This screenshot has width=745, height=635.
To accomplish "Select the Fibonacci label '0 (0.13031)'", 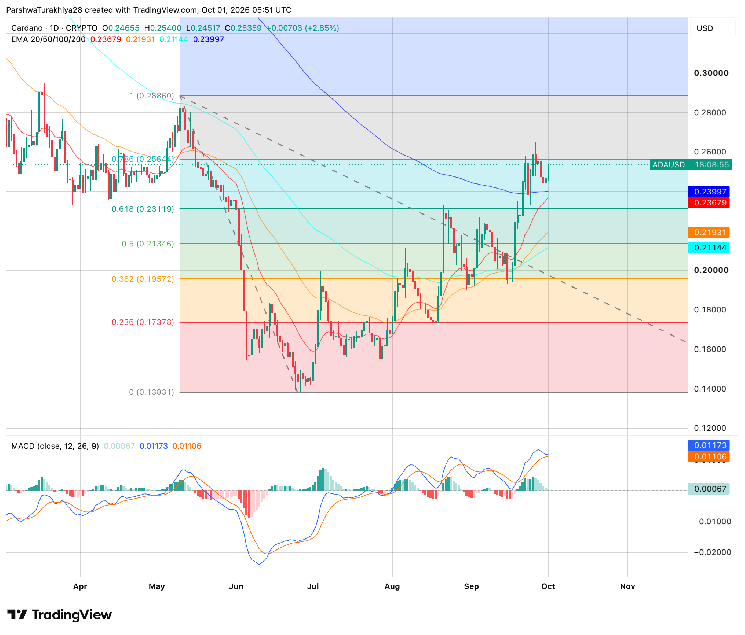I will pos(152,392).
